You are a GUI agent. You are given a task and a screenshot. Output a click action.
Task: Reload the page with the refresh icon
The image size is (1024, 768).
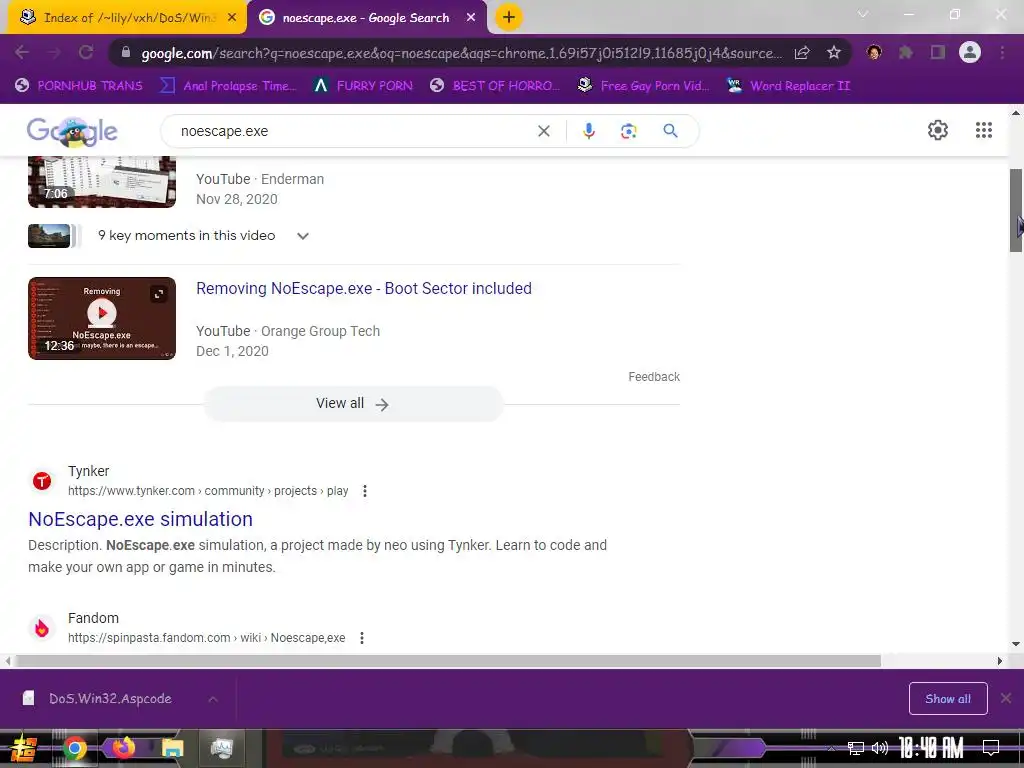pos(86,53)
